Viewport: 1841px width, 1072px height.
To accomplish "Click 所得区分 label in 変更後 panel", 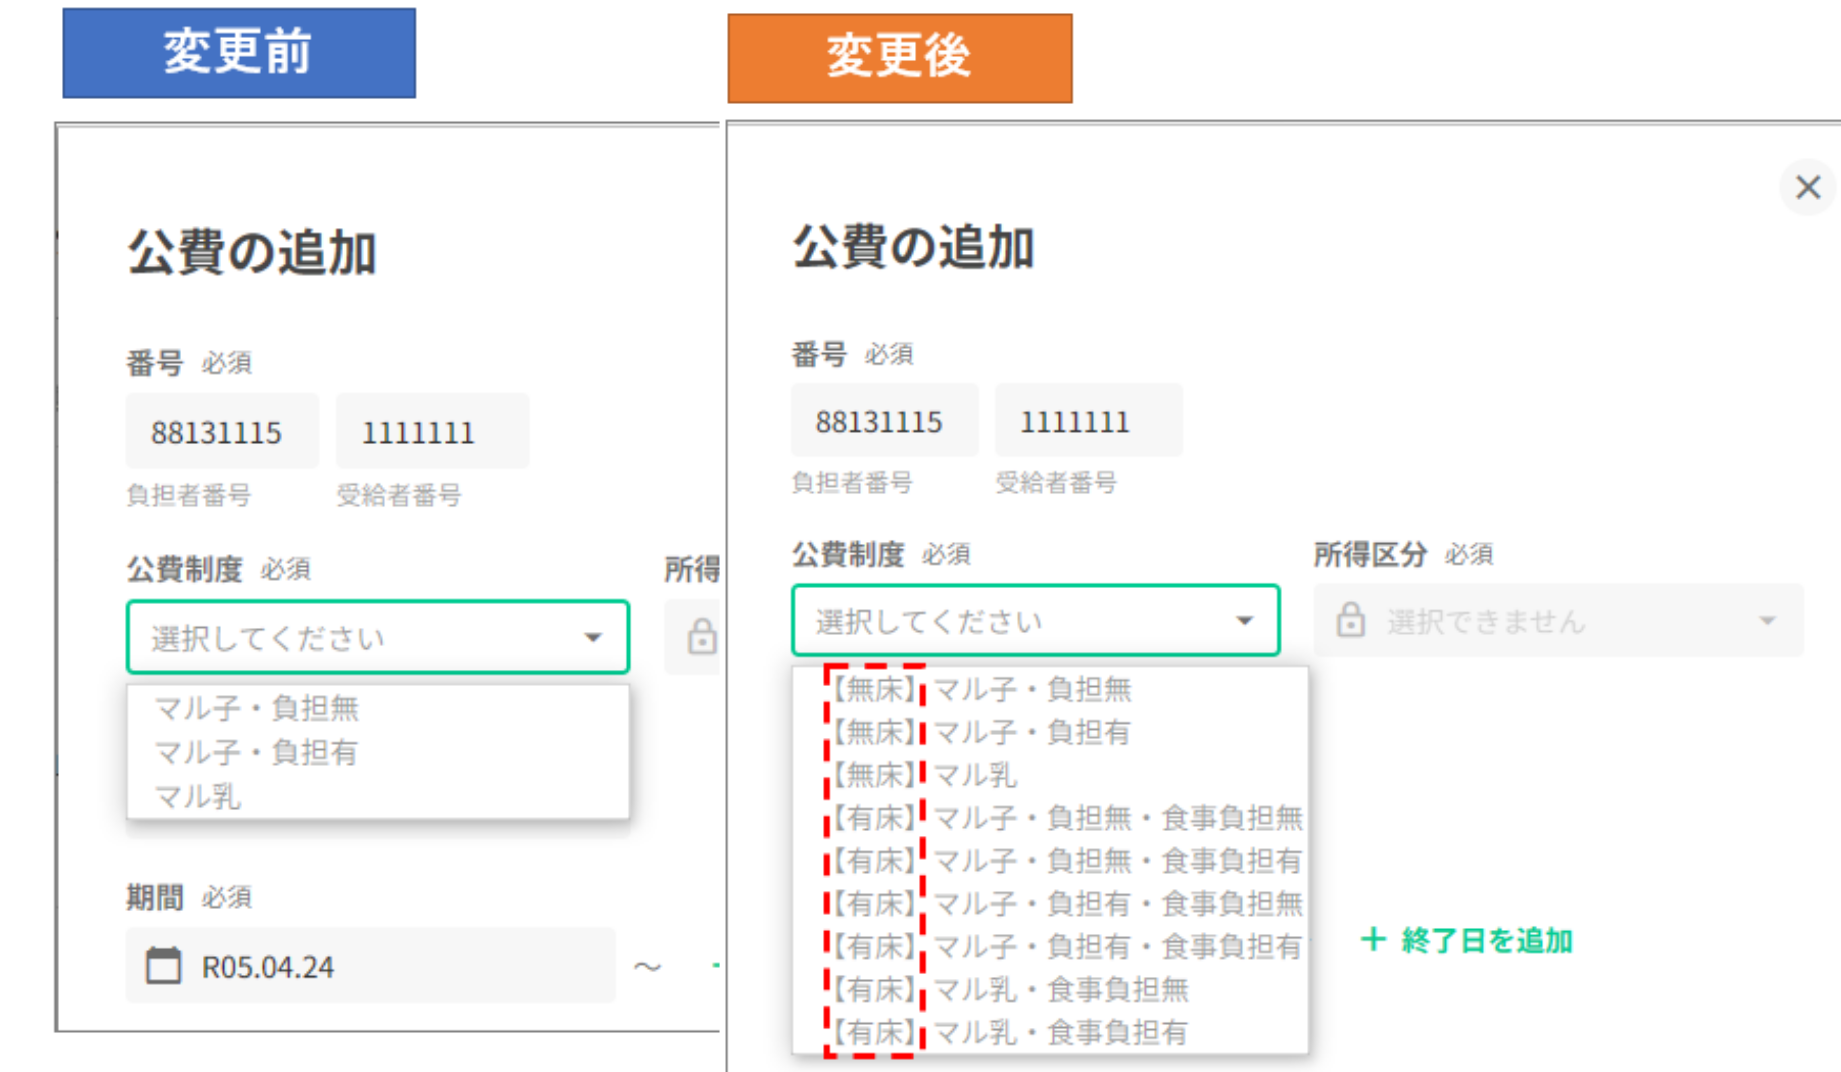I will click(1370, 554).
